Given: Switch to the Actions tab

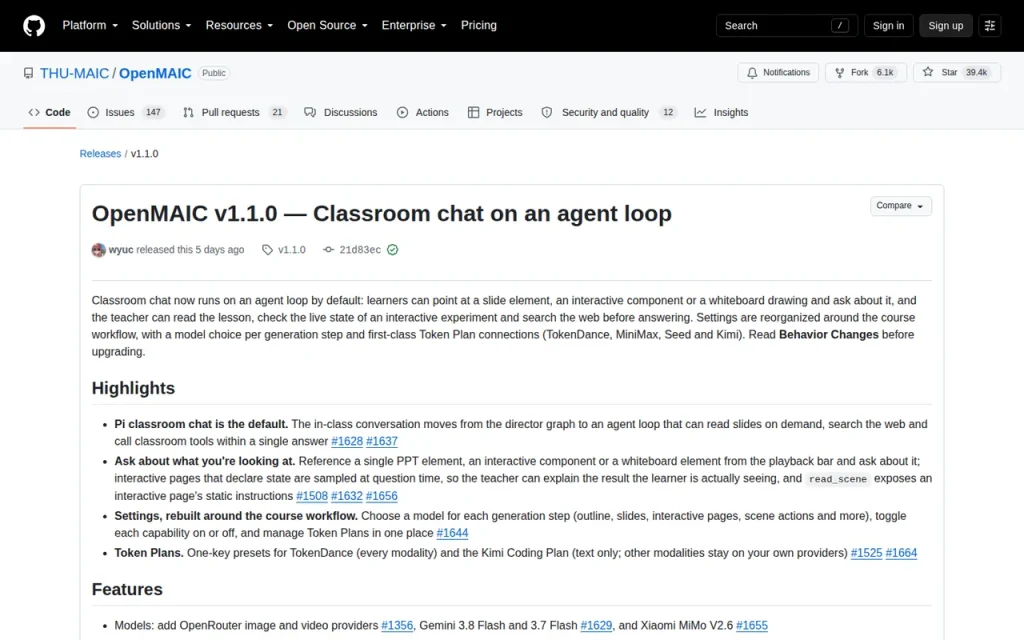Looking at the screenshot, I should [x=423, y=112].
